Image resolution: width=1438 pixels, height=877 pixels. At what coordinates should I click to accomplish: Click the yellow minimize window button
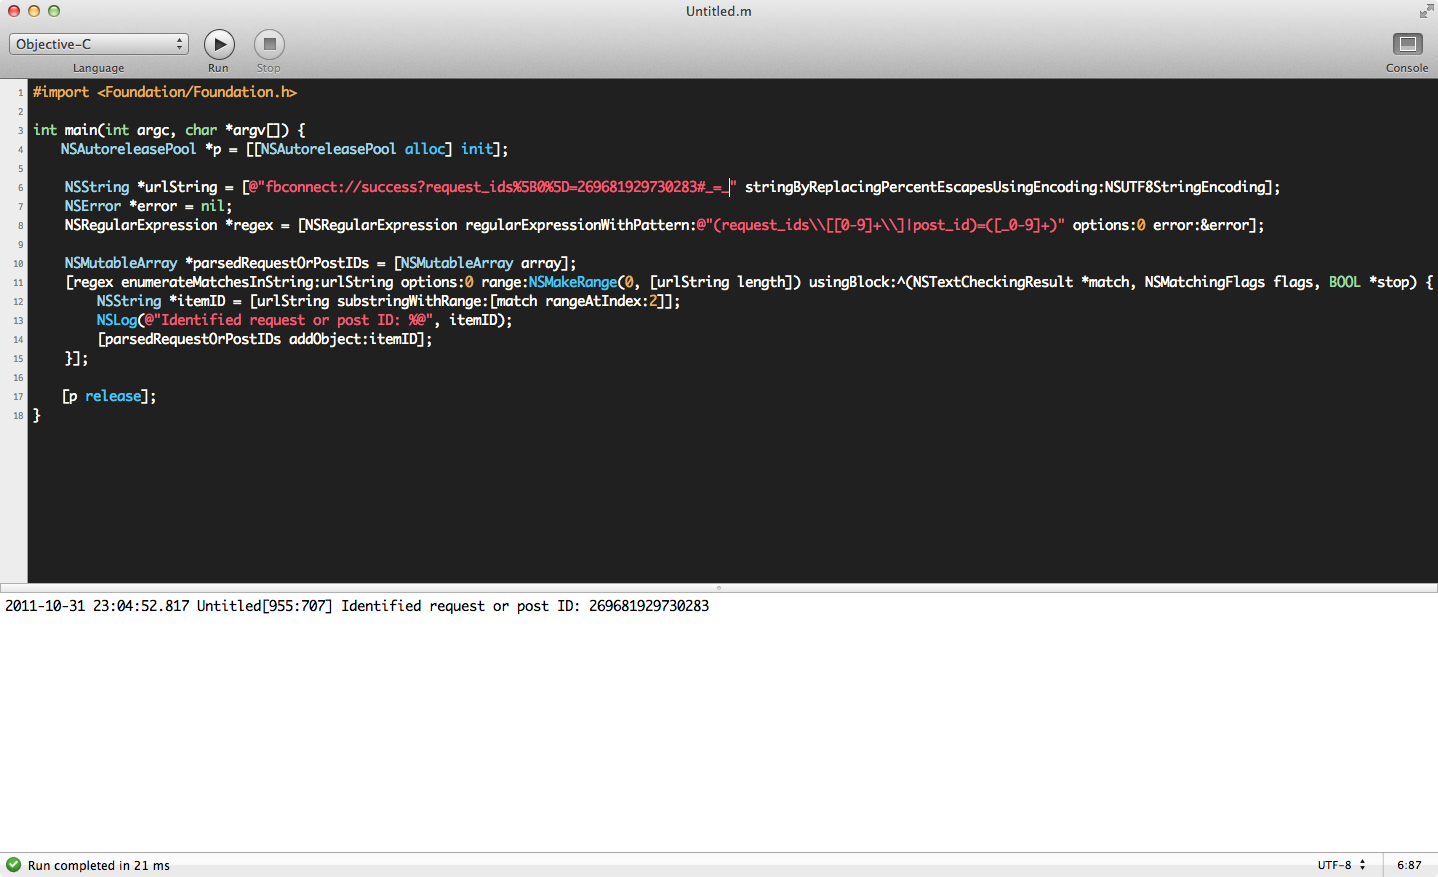[34, 11]
